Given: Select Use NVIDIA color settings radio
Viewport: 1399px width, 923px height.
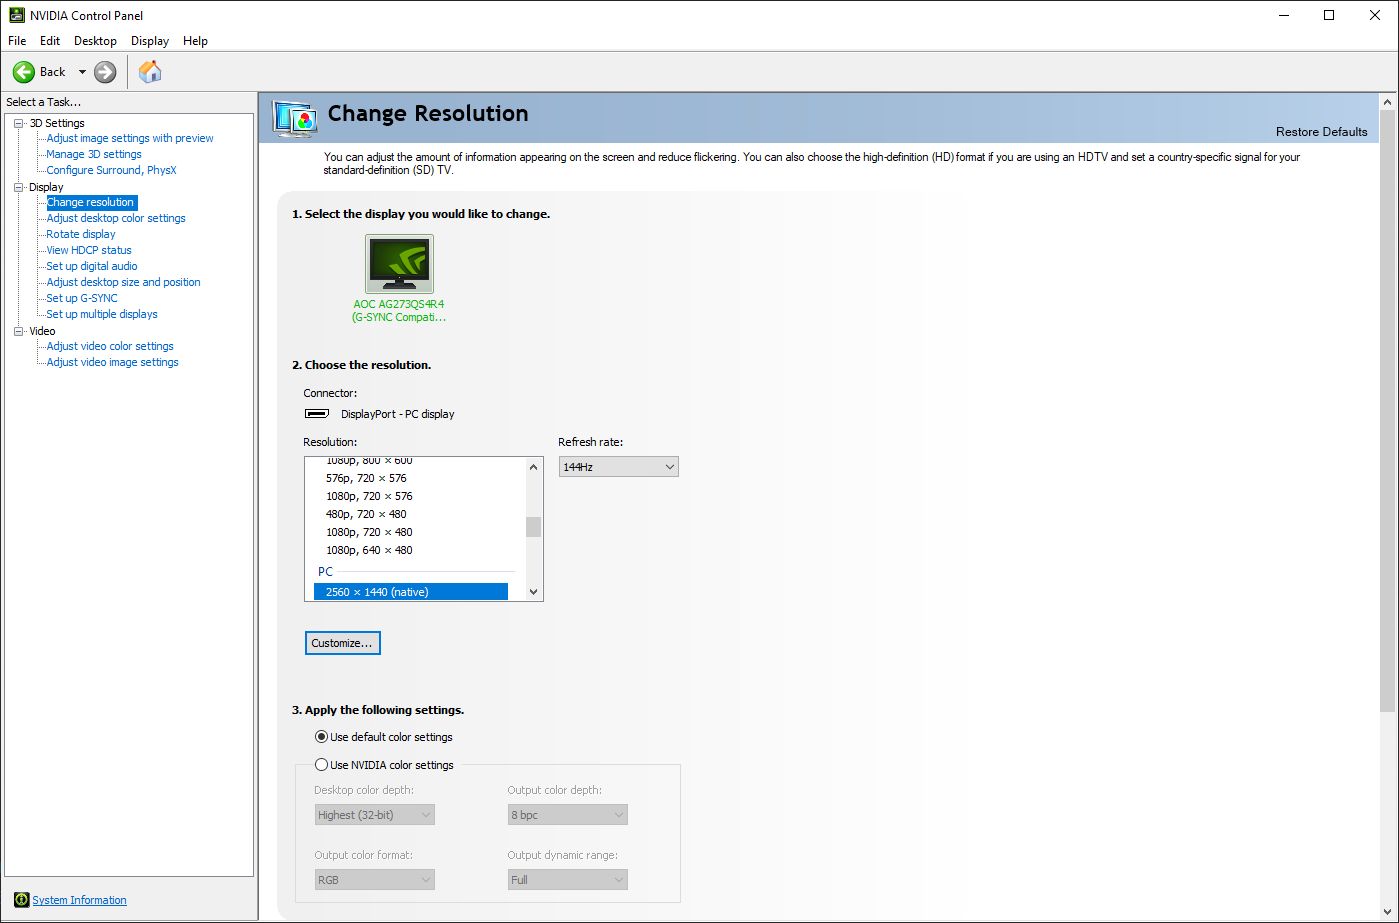Looking at the screenshot, I should click(x=322, y=765).
